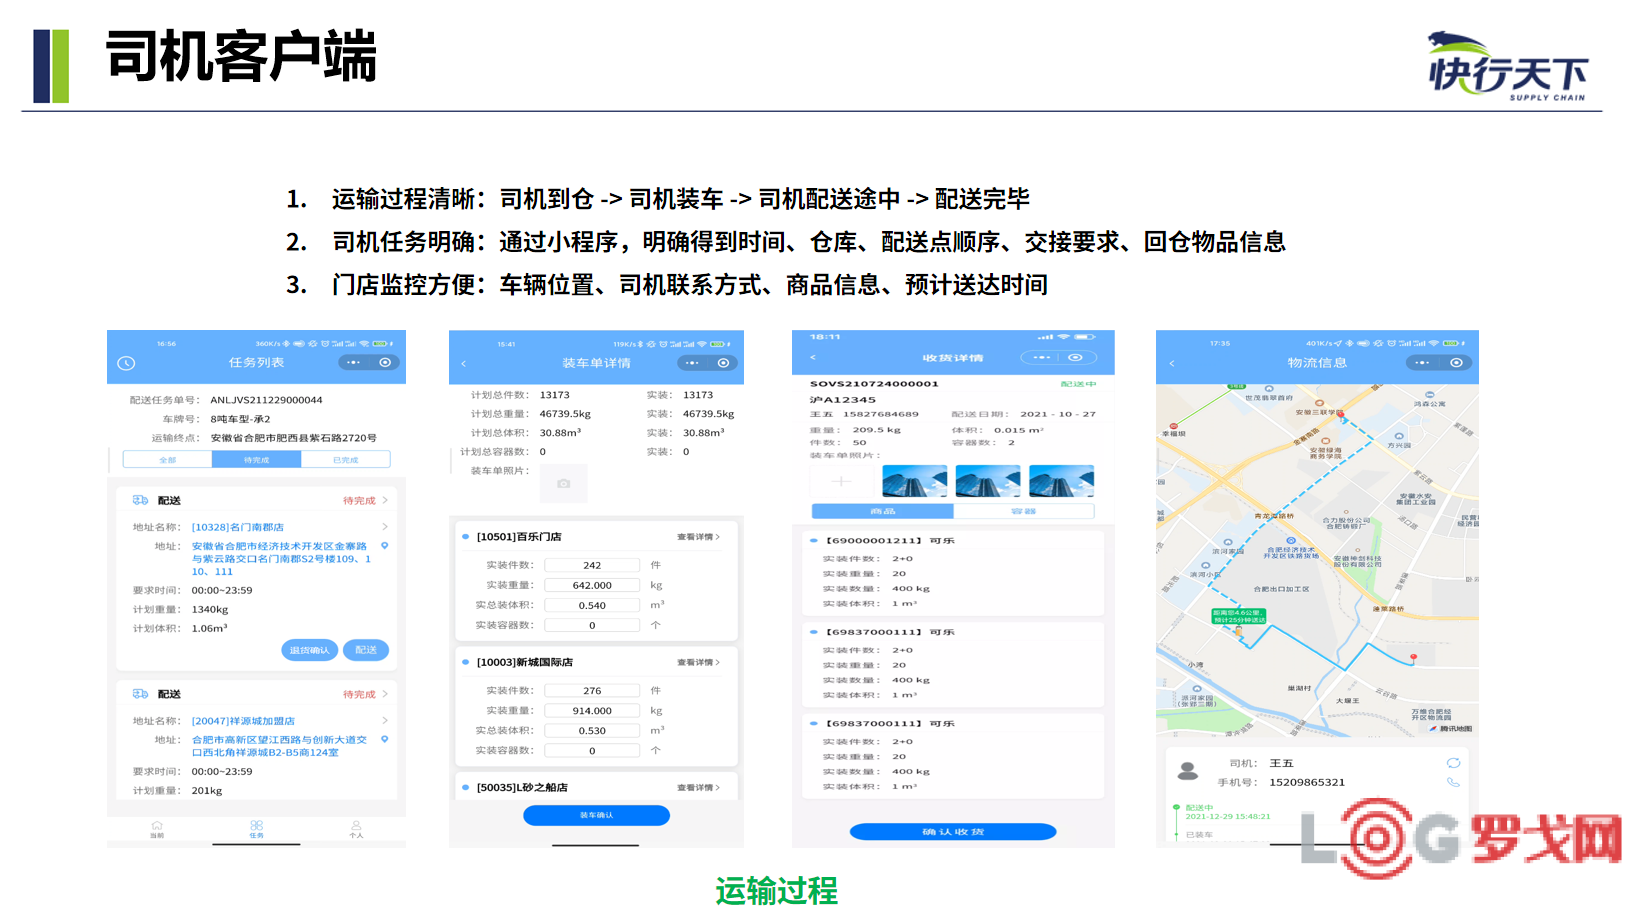Click the 确认收货 button
Screen dimensions: 1635x916
pyautogui.click(x=953, y=832)
